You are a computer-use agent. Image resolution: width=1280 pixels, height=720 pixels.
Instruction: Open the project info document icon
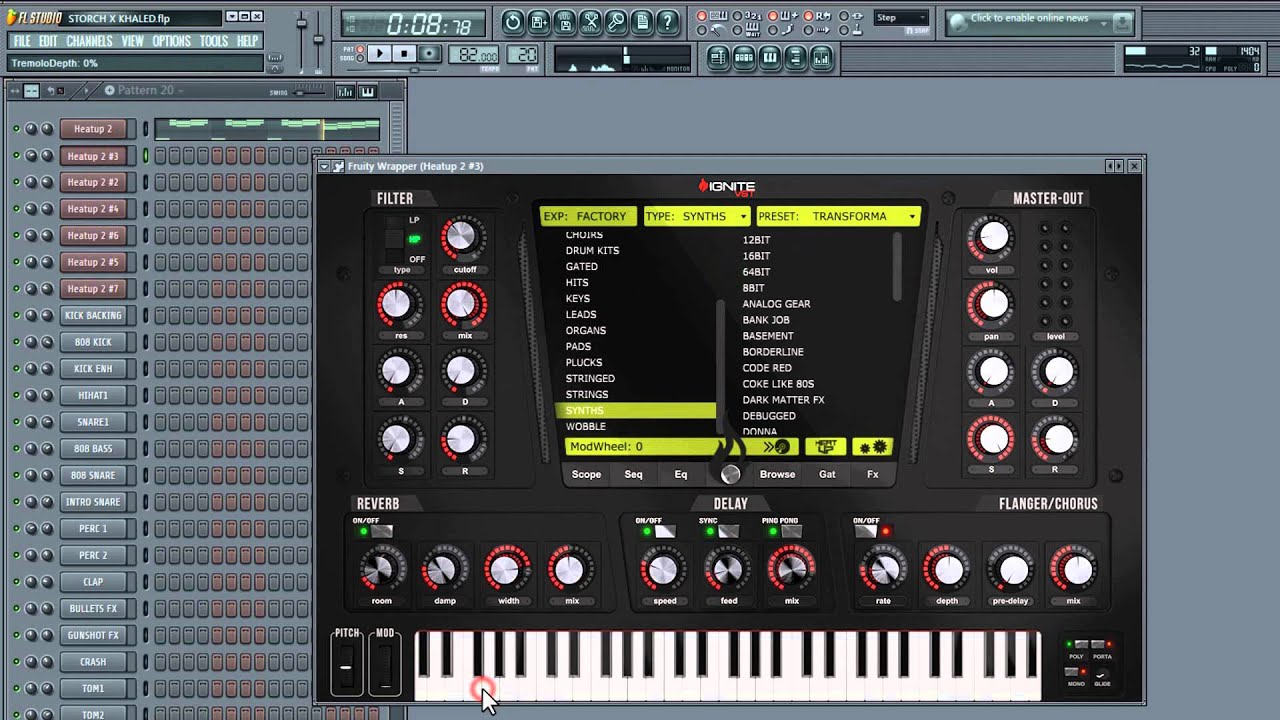642,22
